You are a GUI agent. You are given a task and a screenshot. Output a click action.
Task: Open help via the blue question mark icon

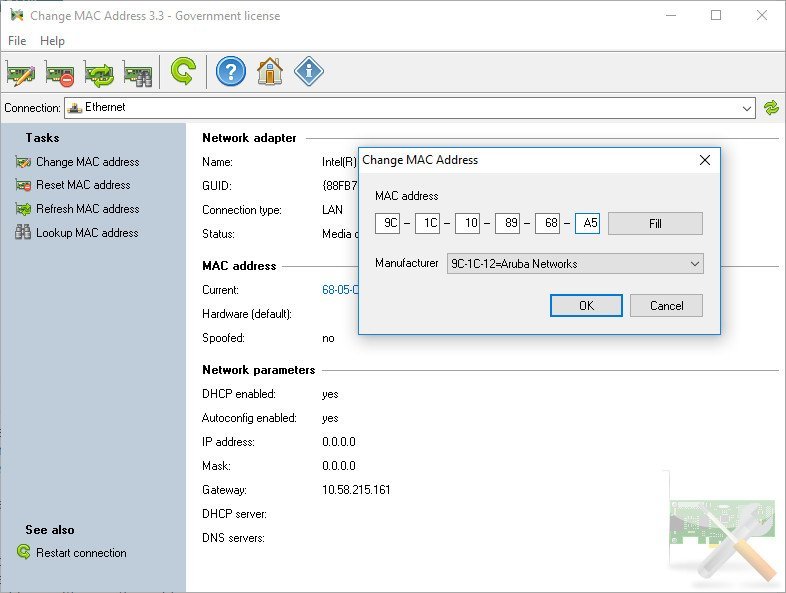click(x=231, y=71)
